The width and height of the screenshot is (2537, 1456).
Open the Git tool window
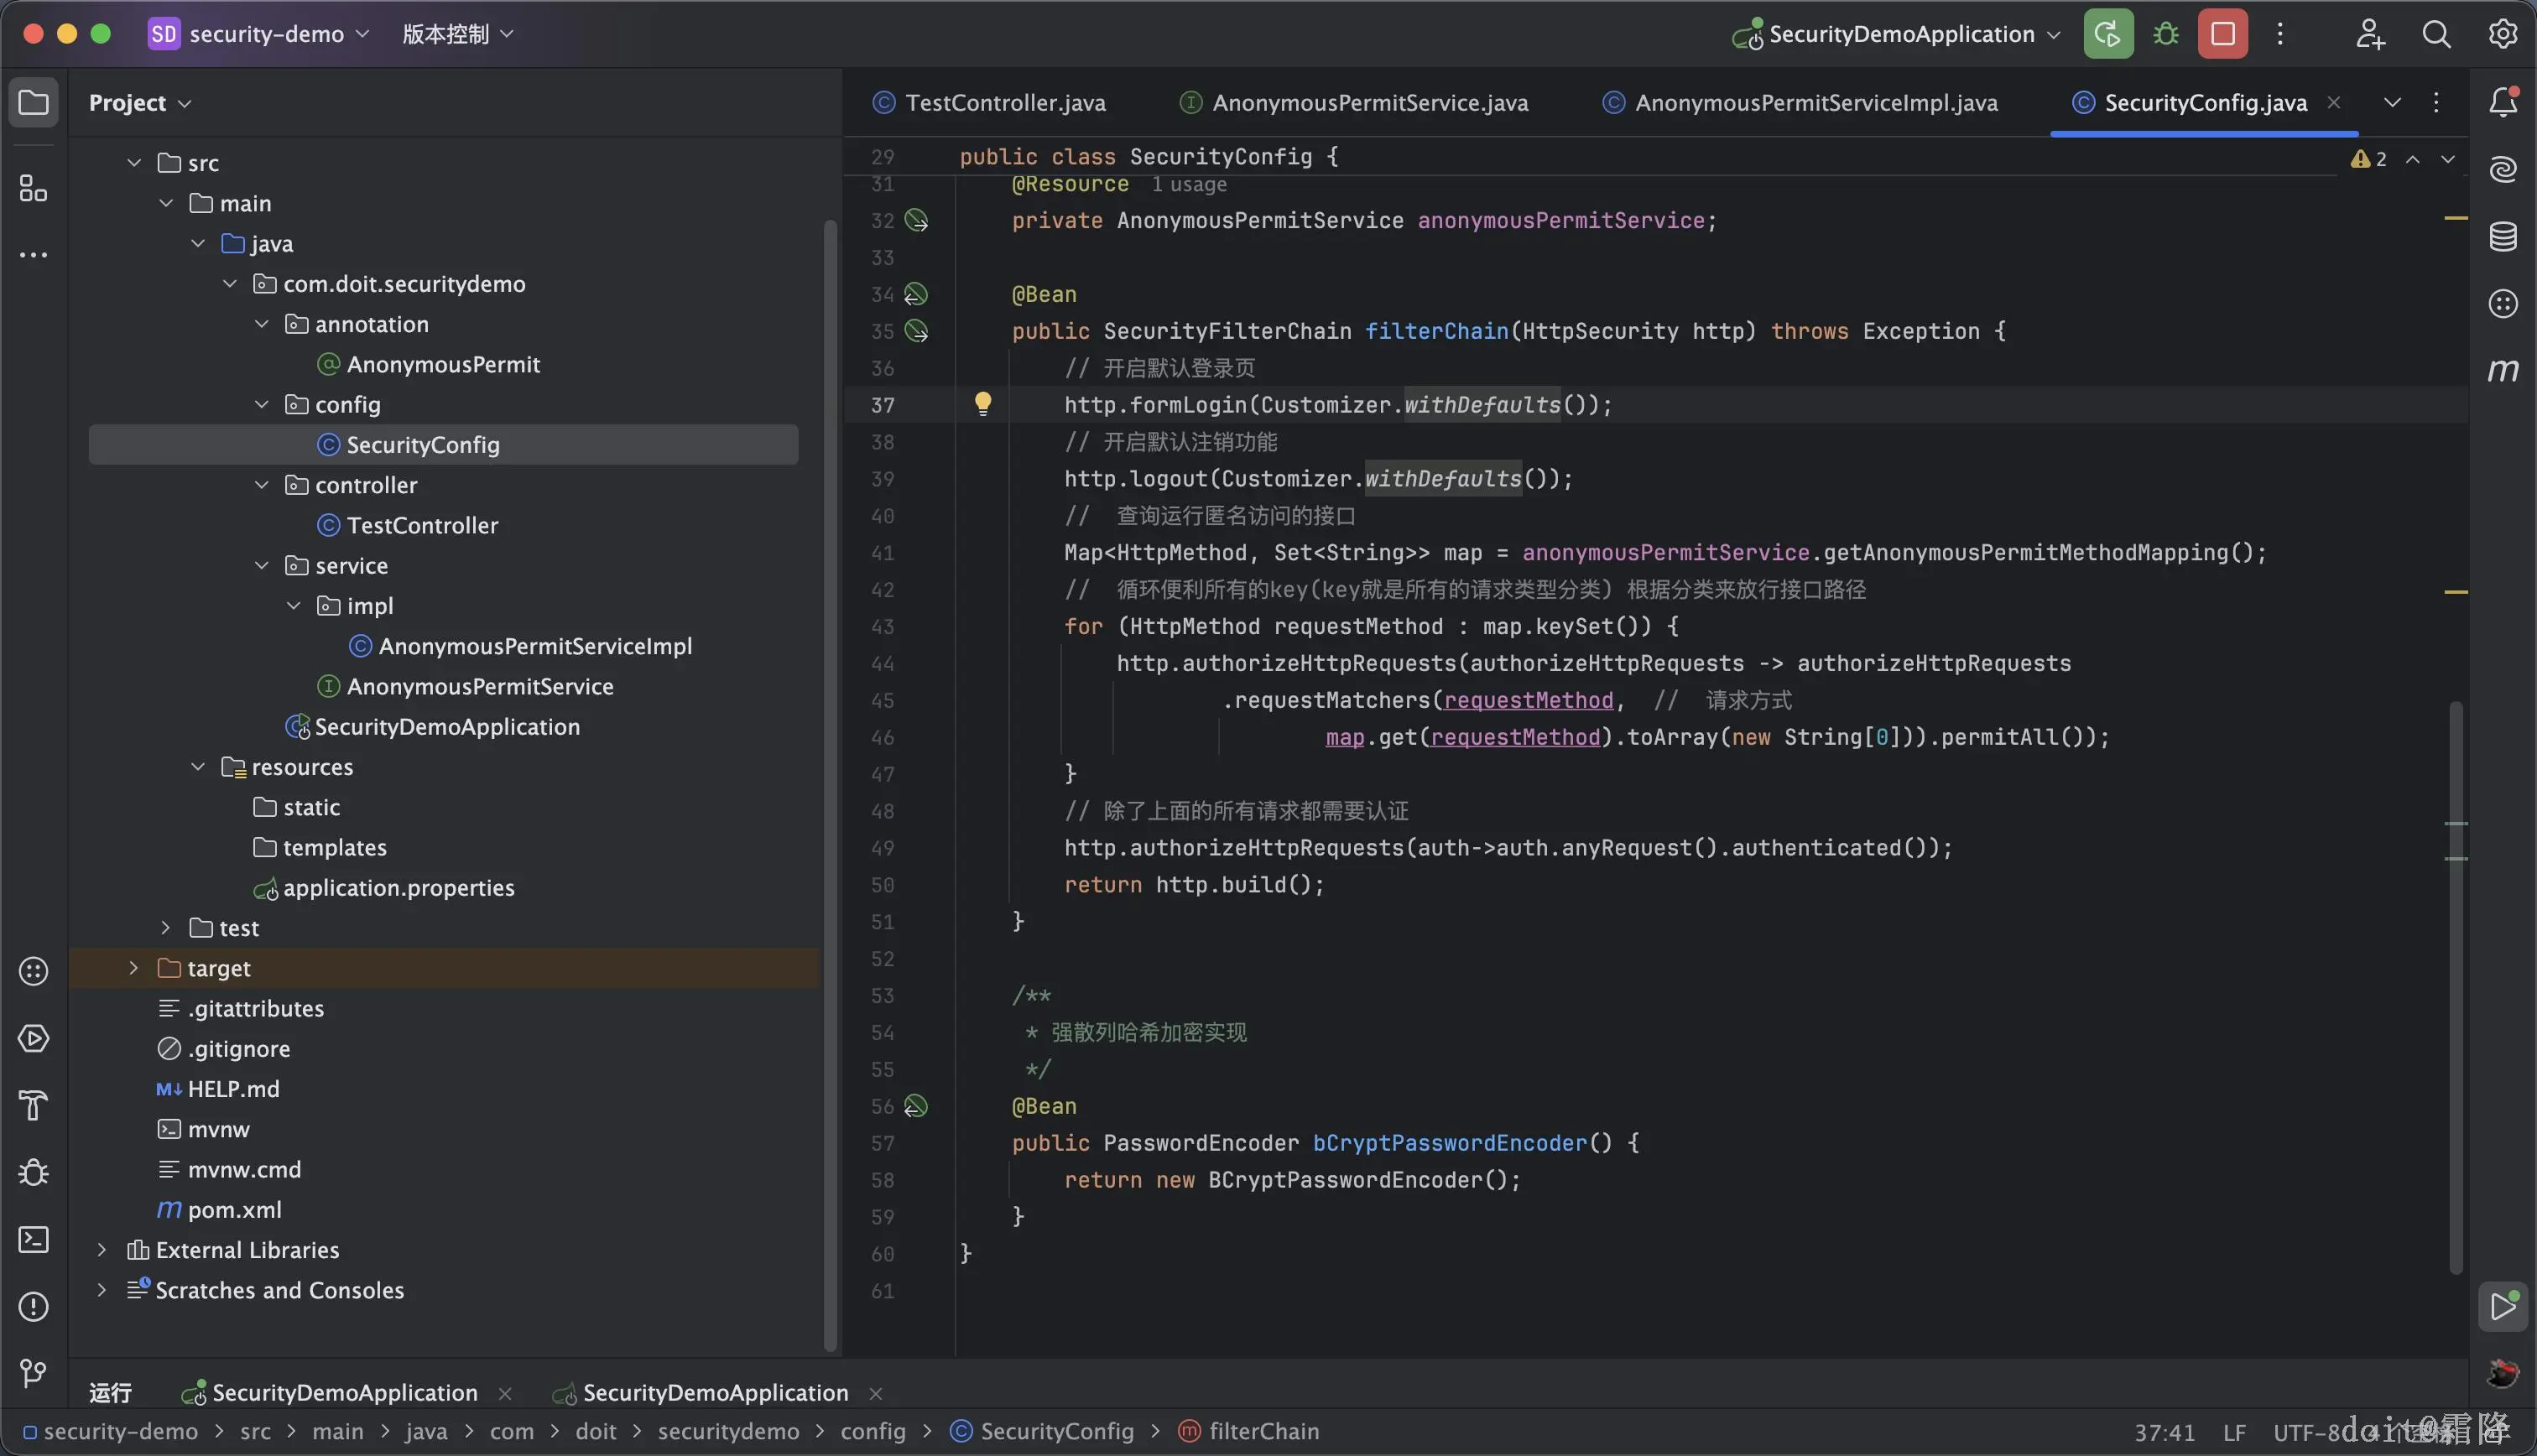[34, 1373]
